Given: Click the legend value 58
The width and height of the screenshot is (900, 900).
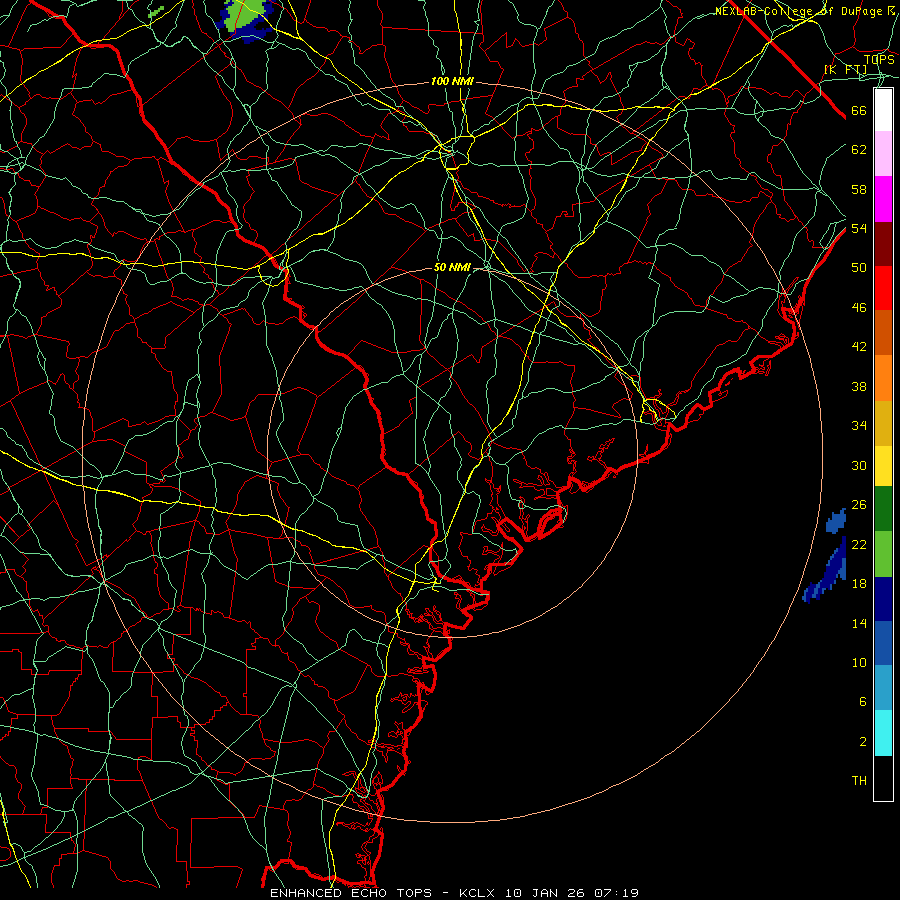Looking at the screenshot, I should click(x=859, y=189).
